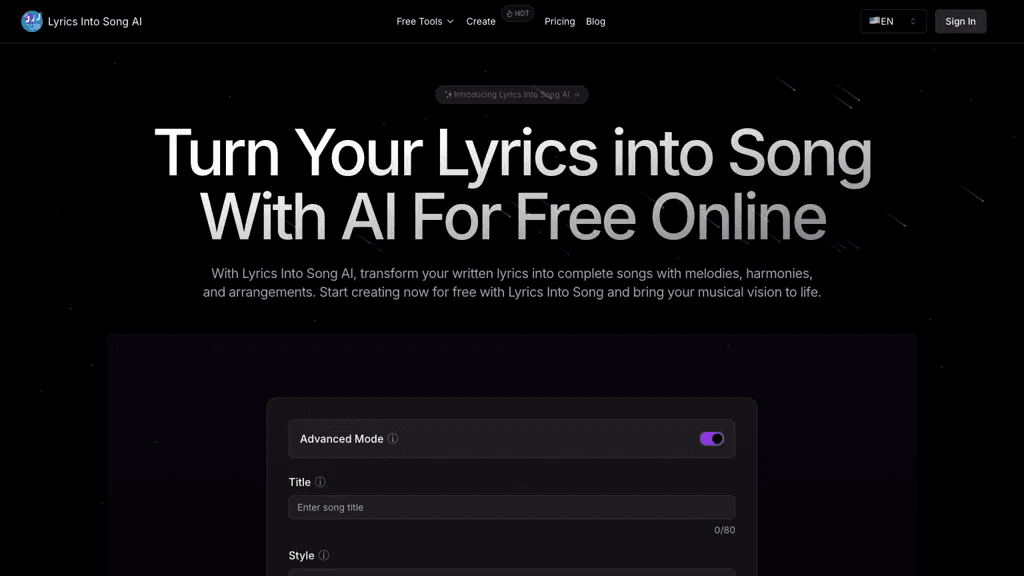
Task: Go to the Pricing page
Action: 560,22
